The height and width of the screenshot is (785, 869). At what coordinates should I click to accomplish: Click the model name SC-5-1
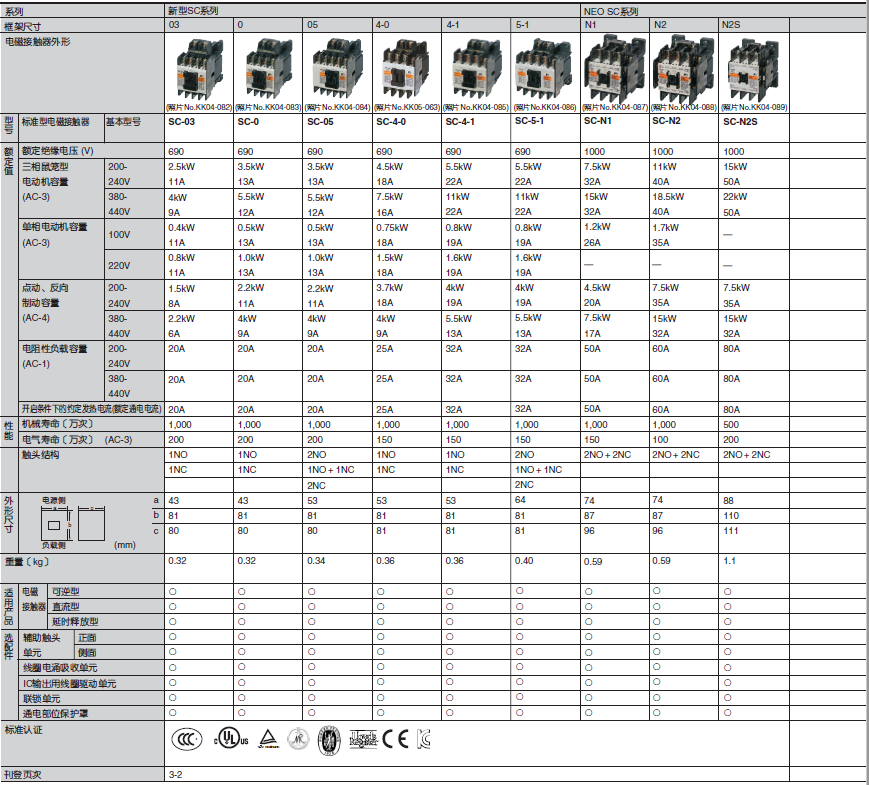529,121
